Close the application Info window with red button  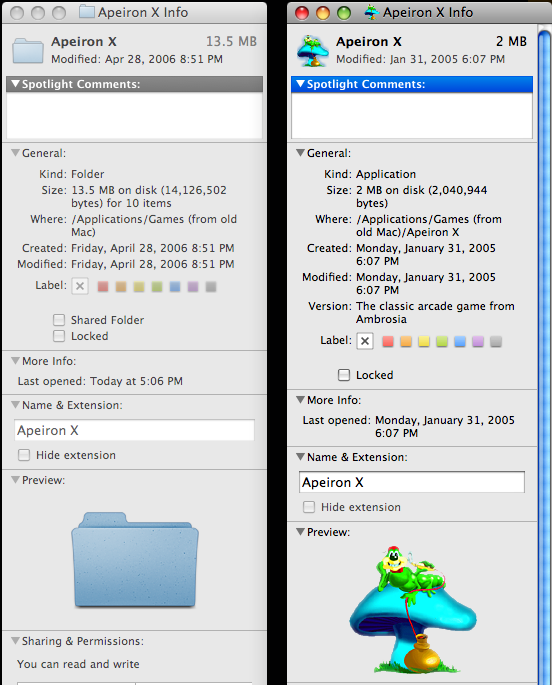click(x=302, y=13)
